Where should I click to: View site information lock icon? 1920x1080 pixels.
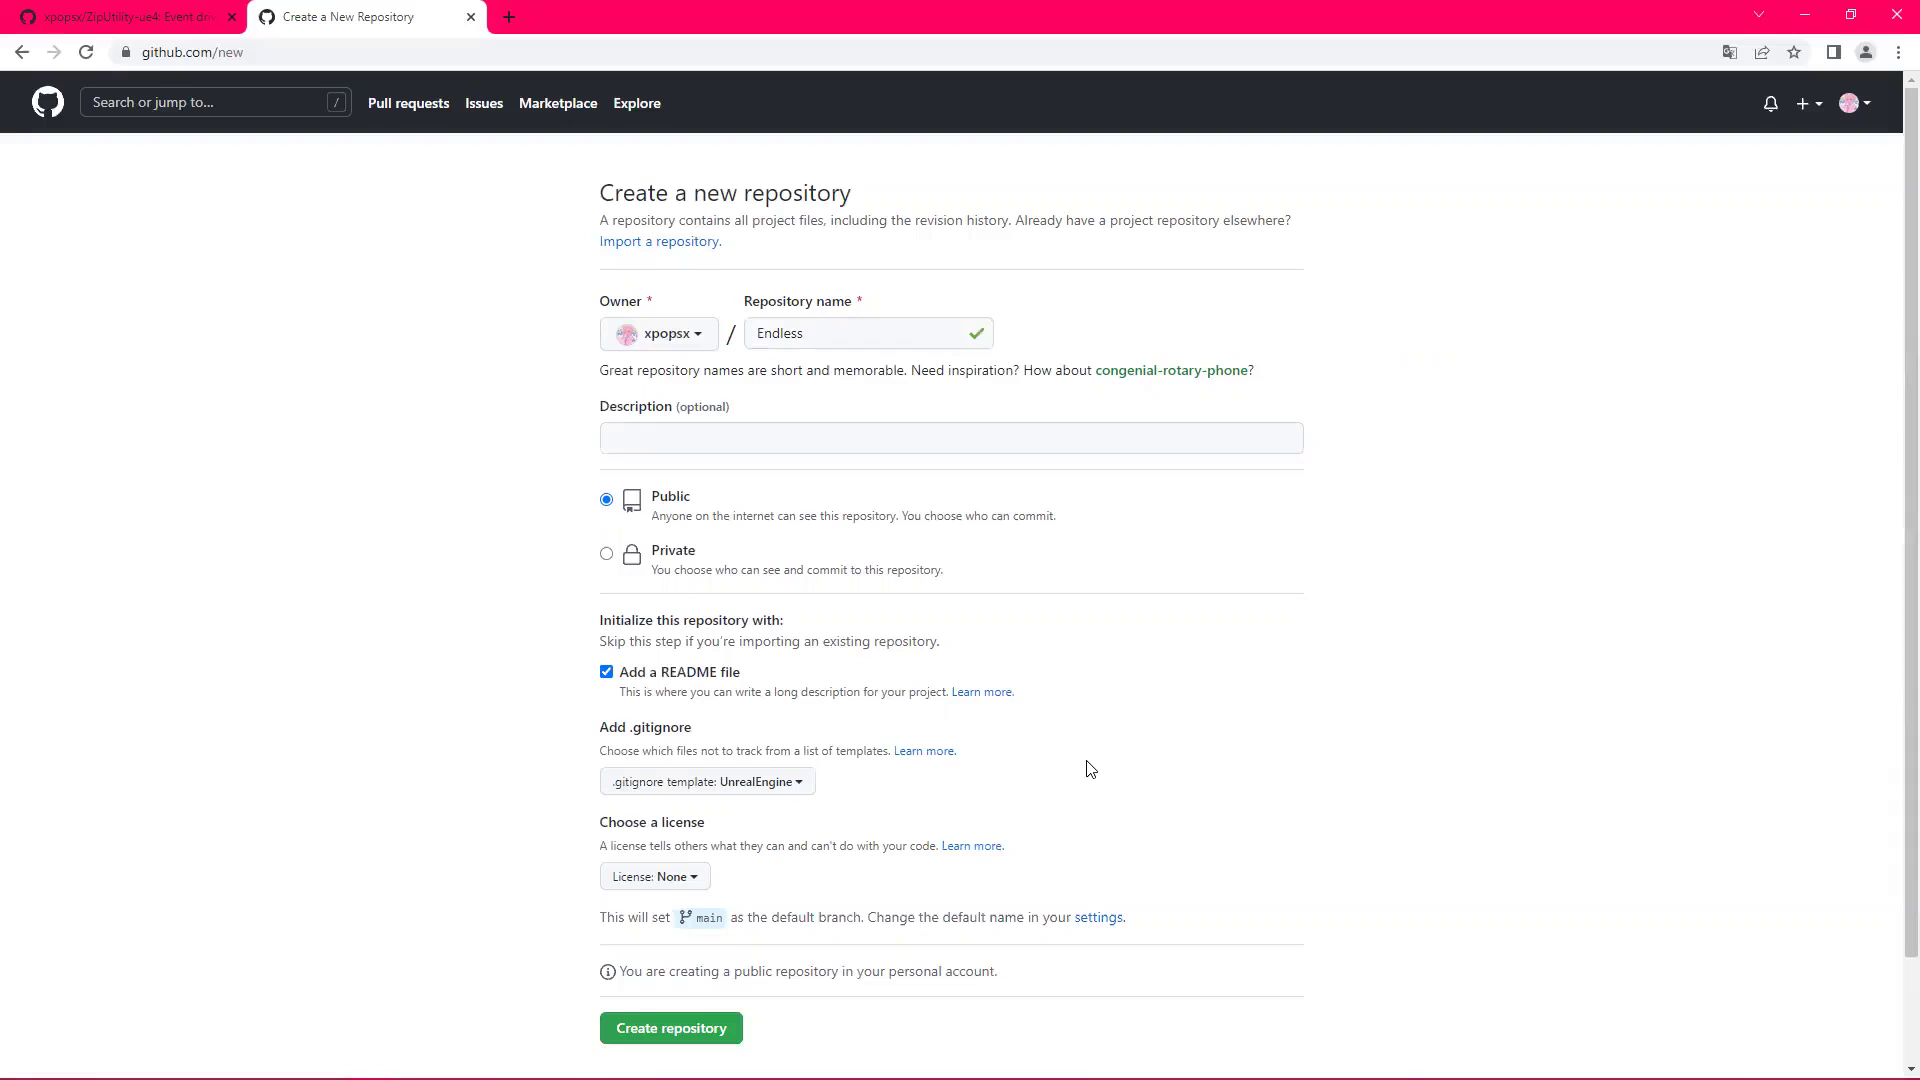coord(126,52)
